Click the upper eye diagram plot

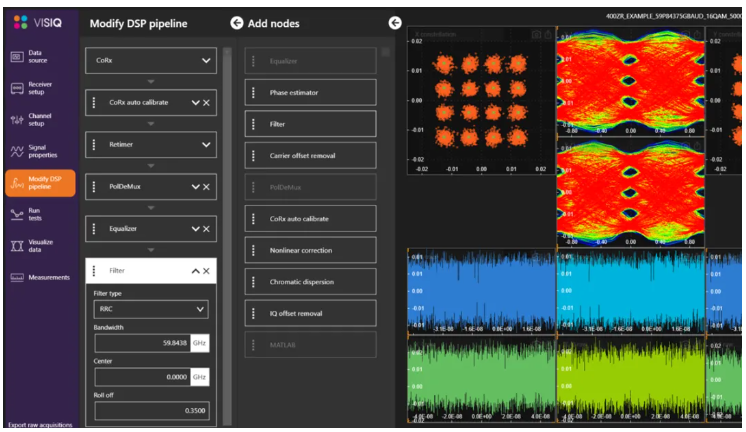[x=631, y=82]
